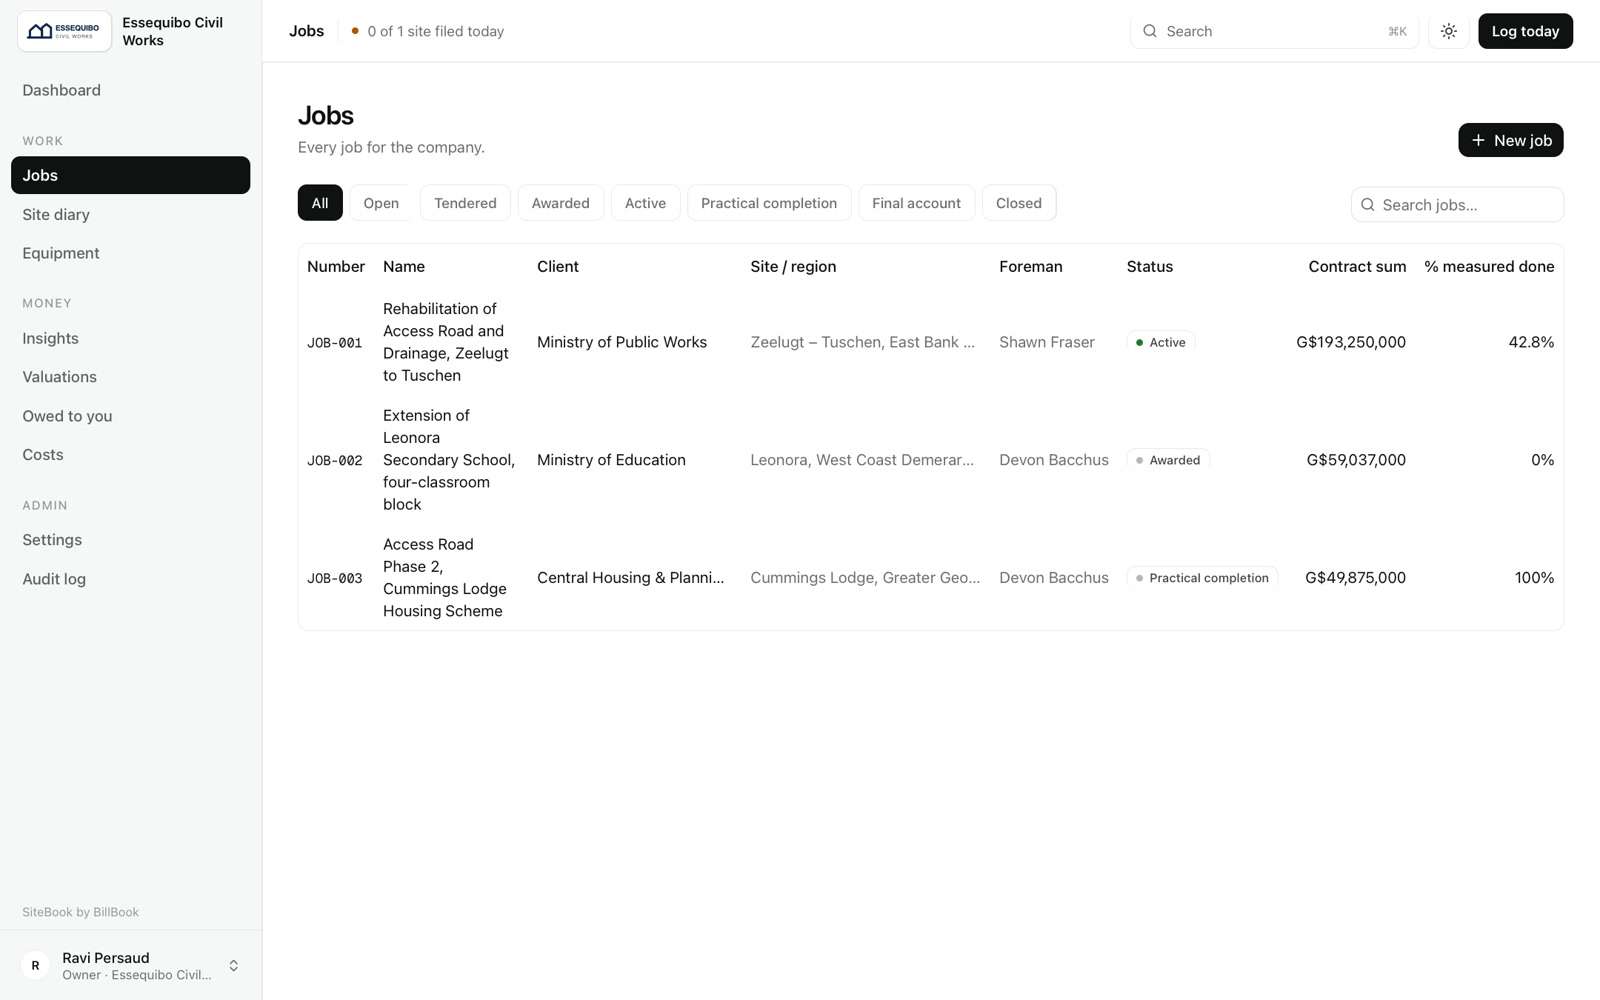Filter jobs by Practical completion tab

(769, 203)
